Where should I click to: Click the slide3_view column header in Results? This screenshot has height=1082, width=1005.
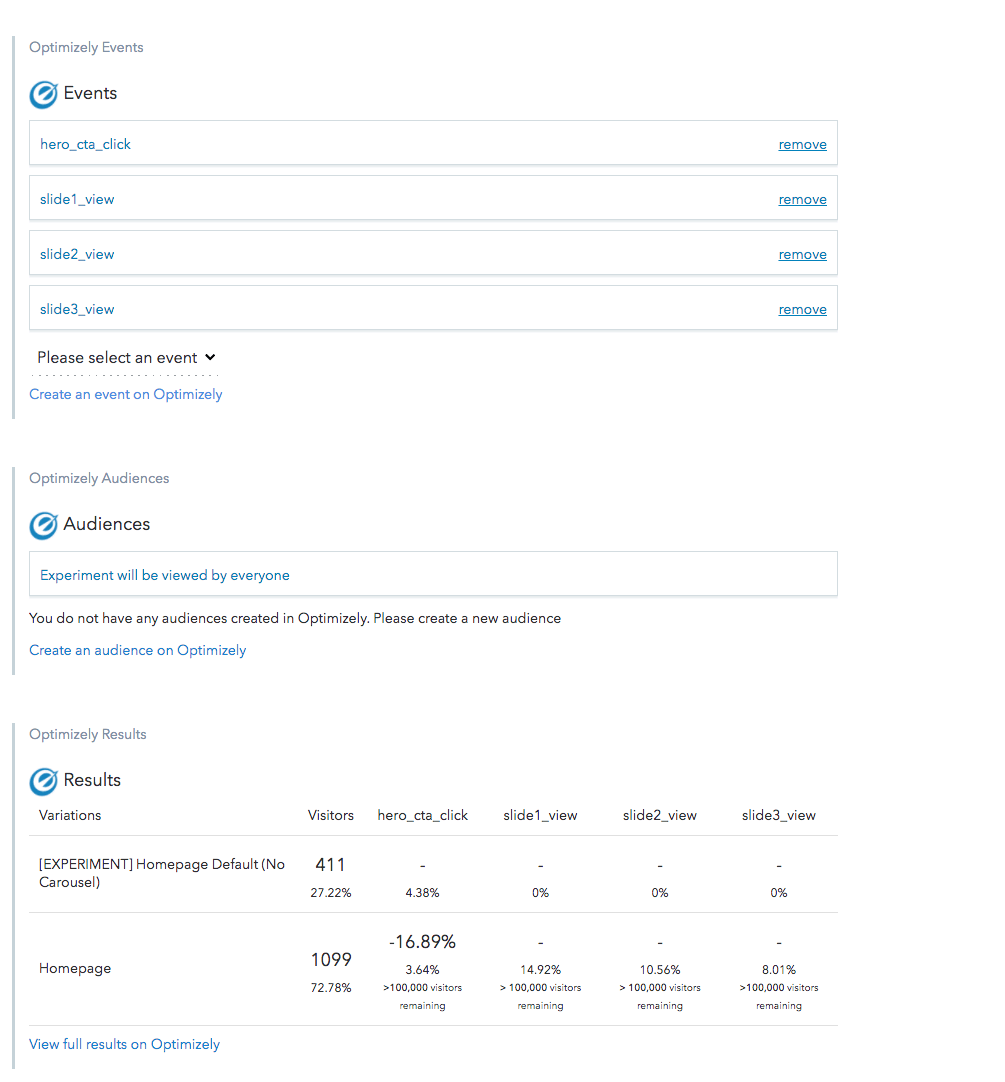(779, 816)
